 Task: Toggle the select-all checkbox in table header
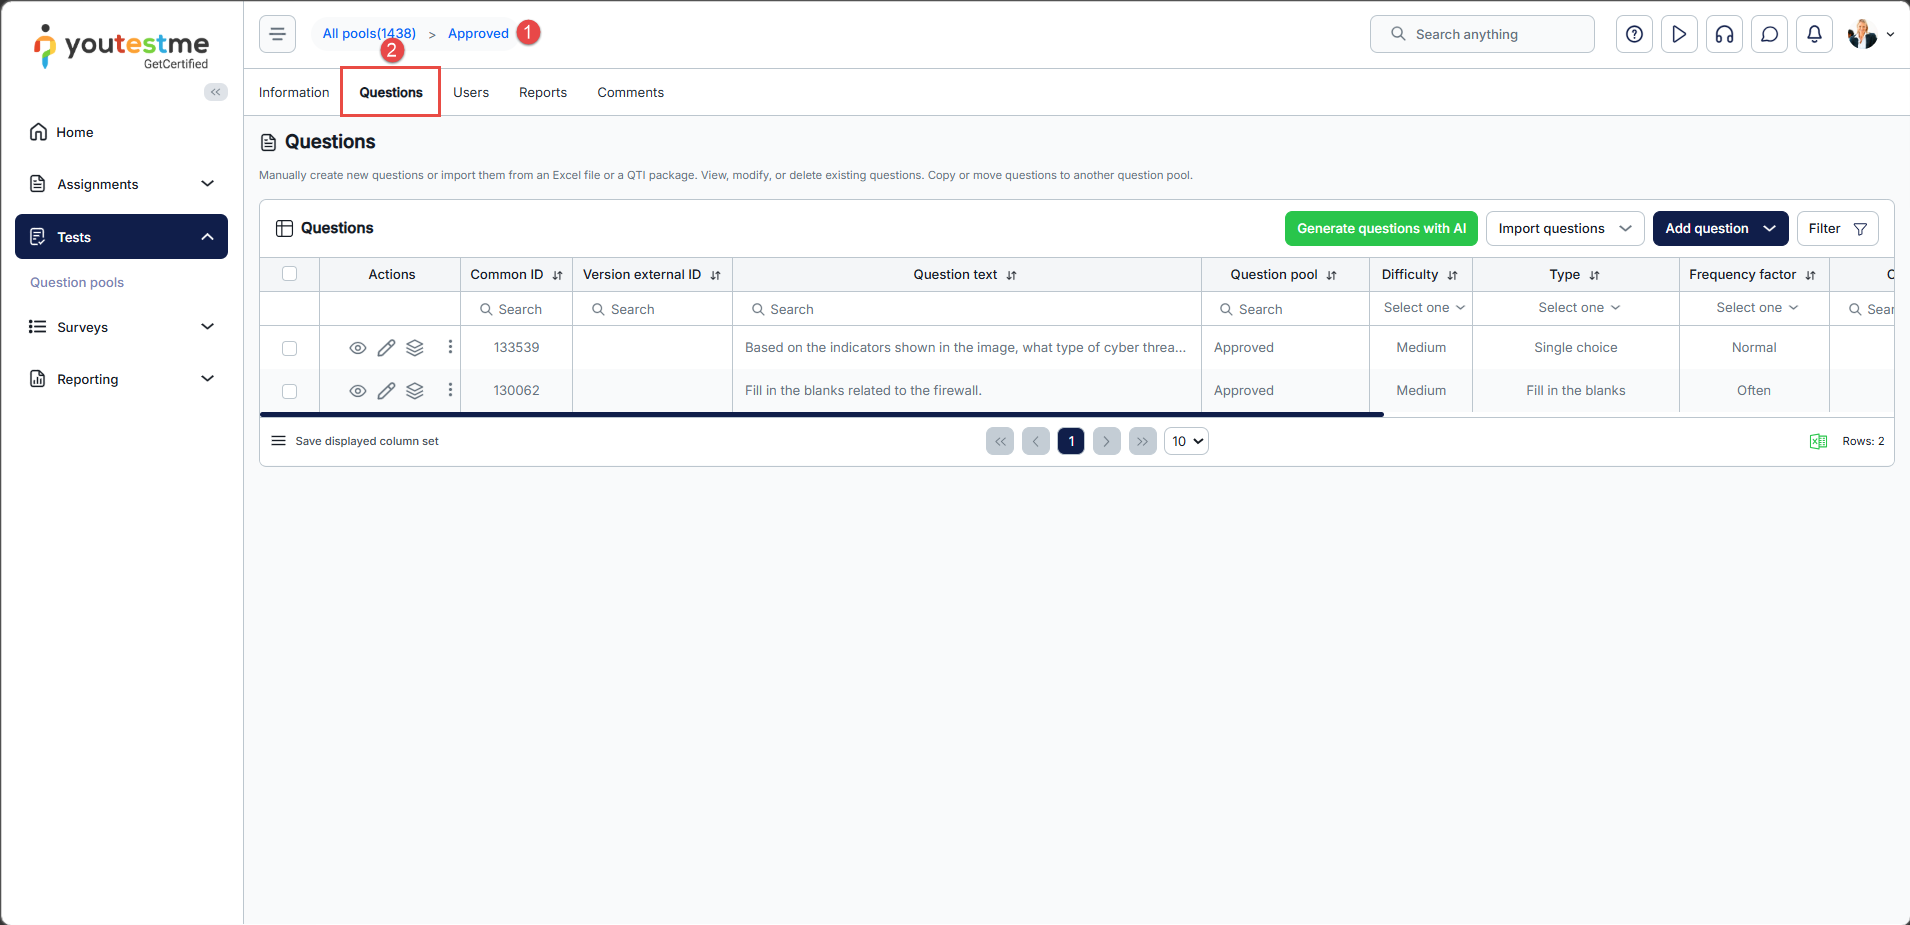click(x=290, y=274)
